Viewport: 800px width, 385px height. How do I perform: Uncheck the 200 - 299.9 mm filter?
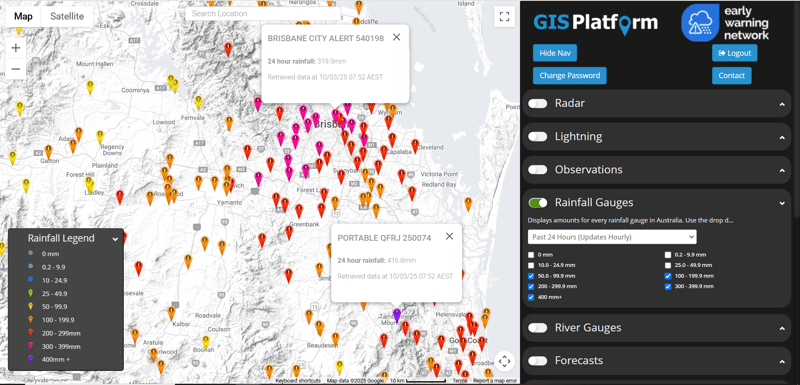pyautogui.click(x=531, y=287)
